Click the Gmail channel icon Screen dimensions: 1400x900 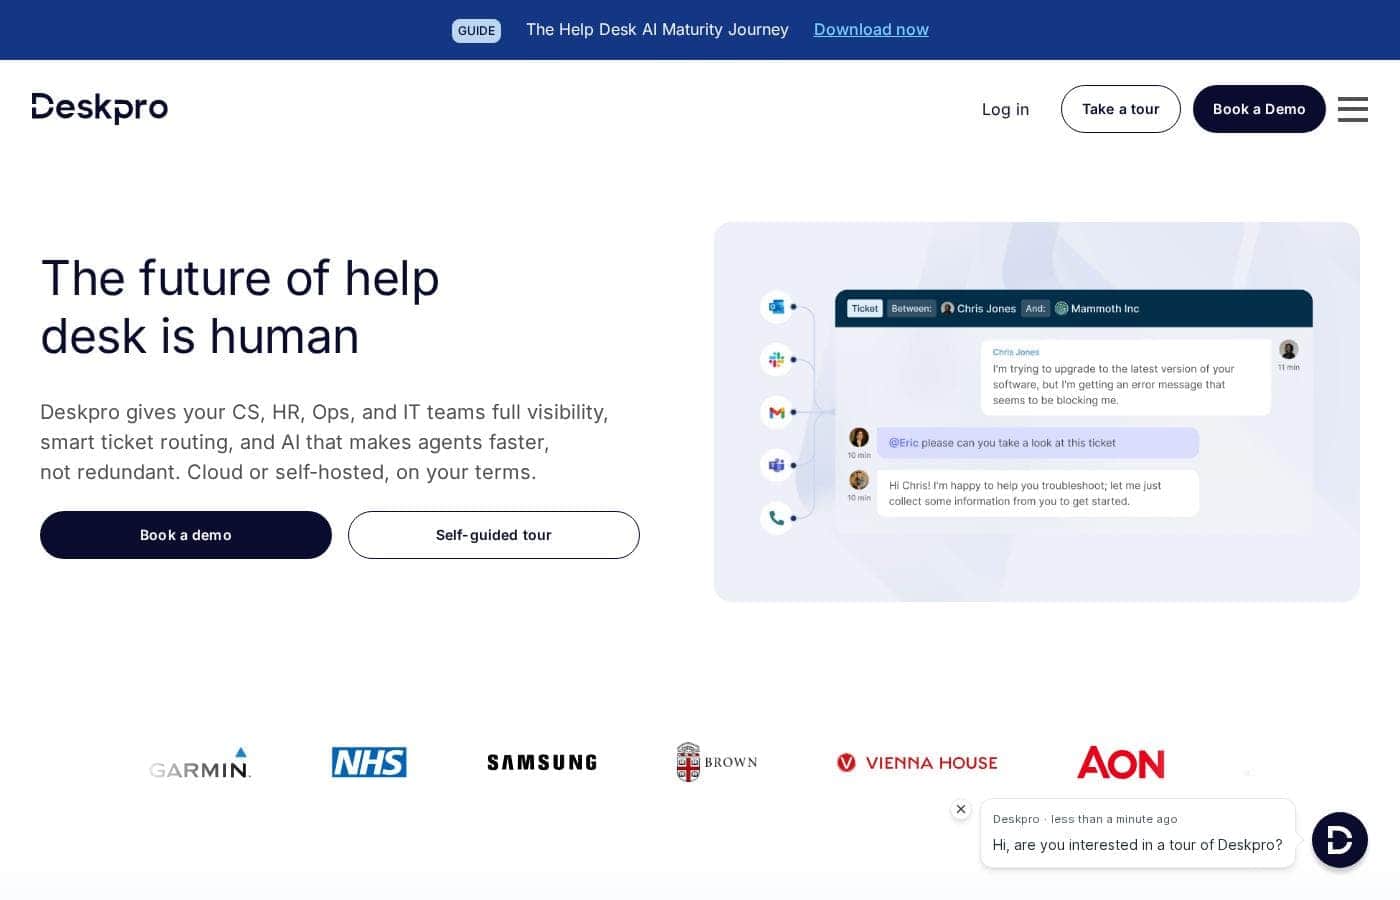pyautogui.click(x=776, y=412)
